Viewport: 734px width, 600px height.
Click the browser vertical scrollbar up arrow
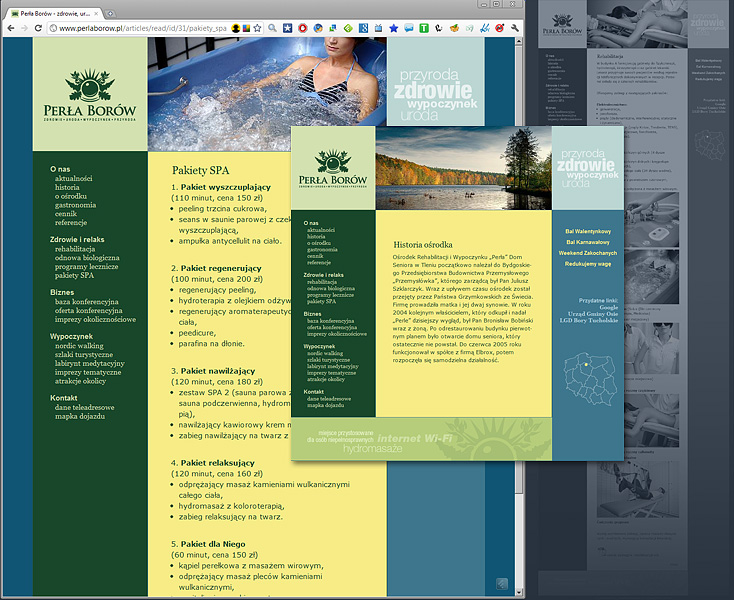(x=519, y=41)
